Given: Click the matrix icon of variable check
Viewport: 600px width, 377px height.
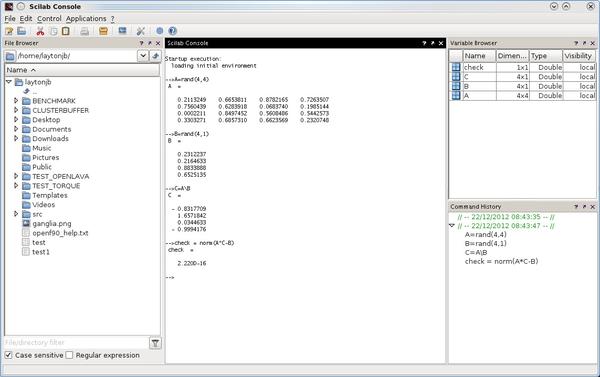Looking at the screenshot, I should pyautogui.click(x=456, y=67).
